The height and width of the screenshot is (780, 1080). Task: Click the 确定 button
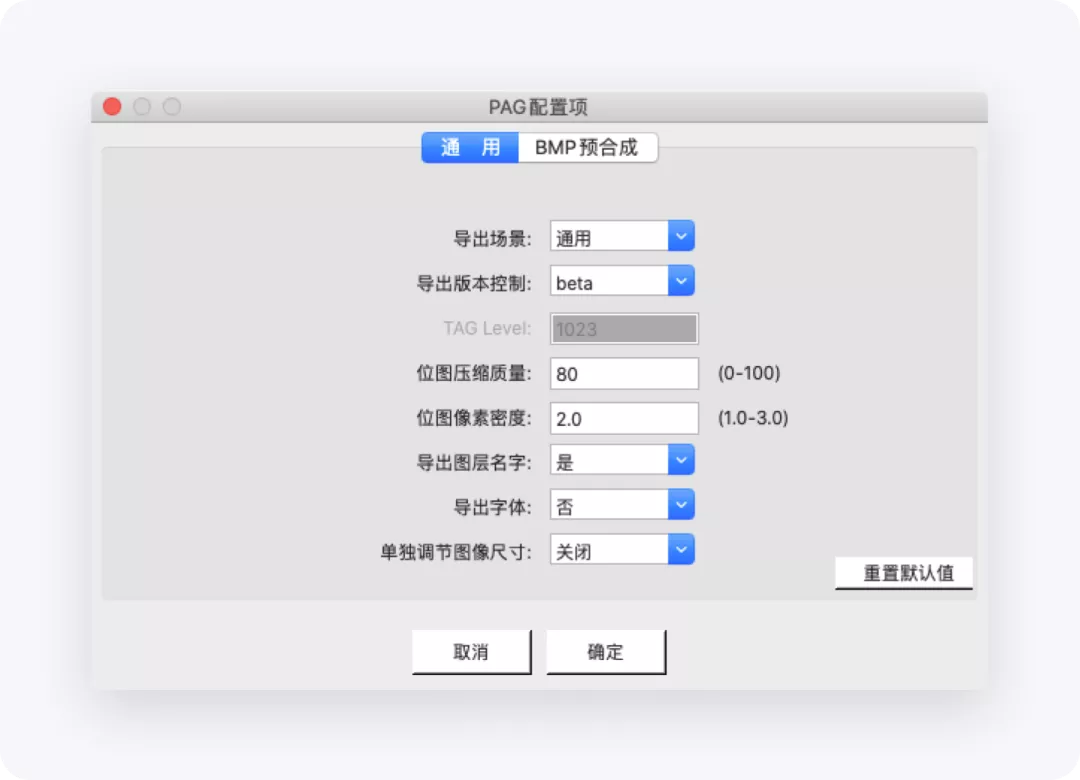[x=606, y=651]
